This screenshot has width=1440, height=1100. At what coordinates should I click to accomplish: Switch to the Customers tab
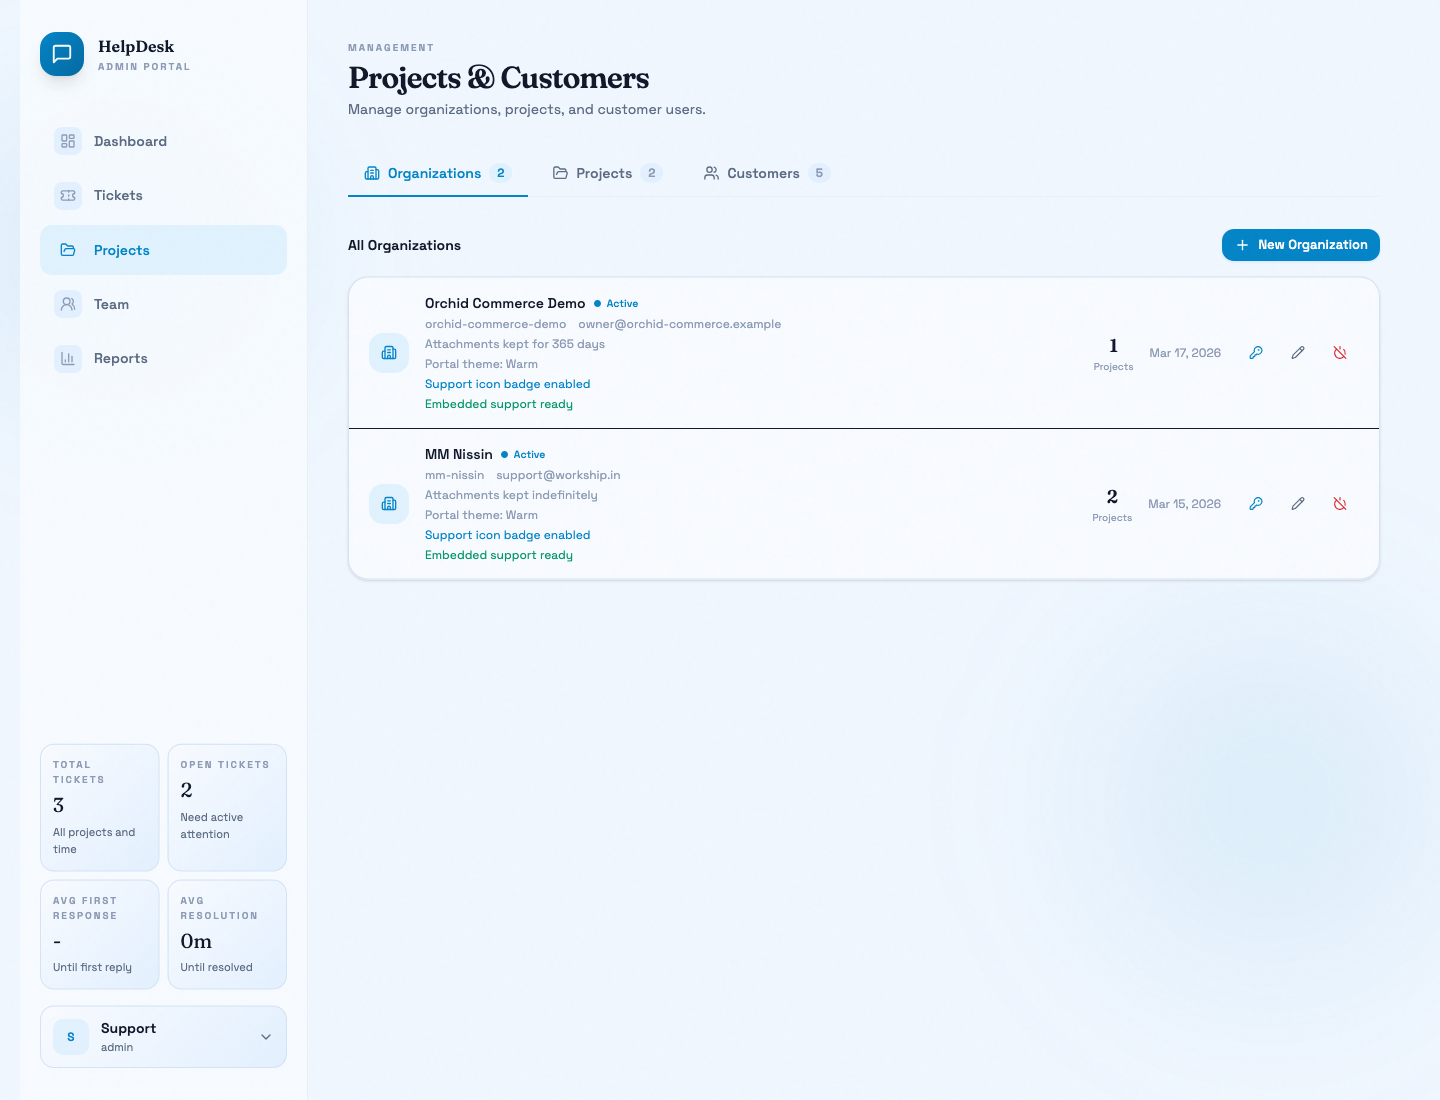[x=765, y=173]
